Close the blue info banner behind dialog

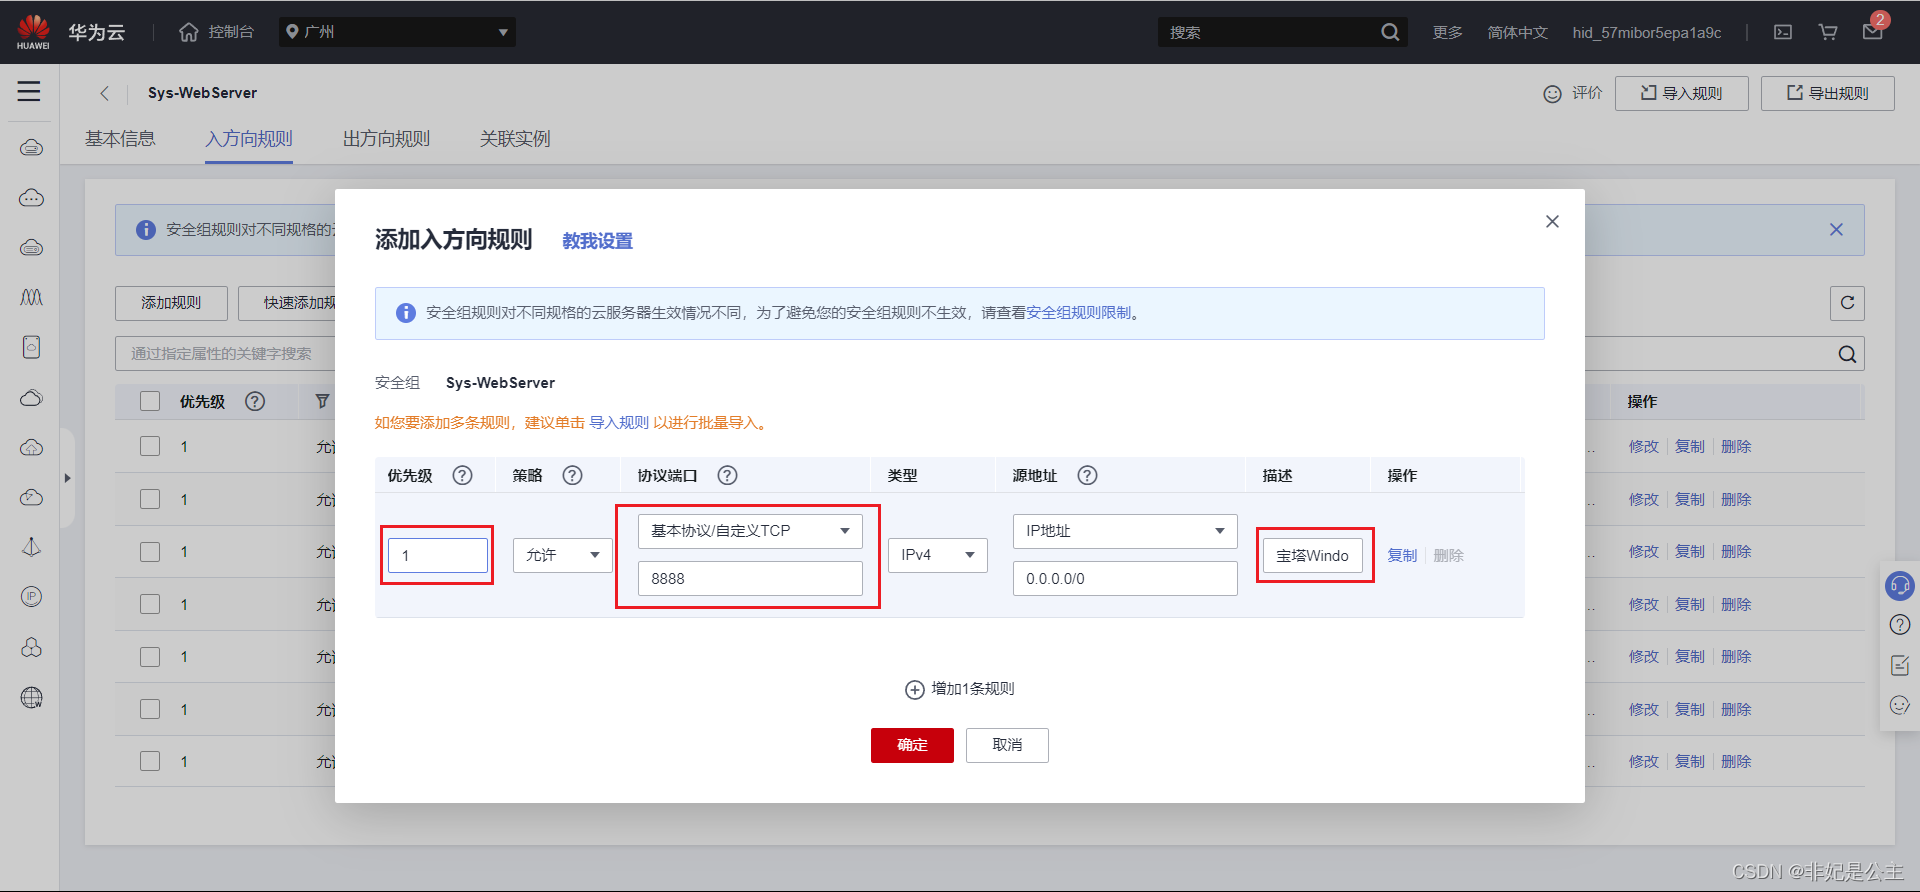pyautogui.click(x=1836, y=229)
